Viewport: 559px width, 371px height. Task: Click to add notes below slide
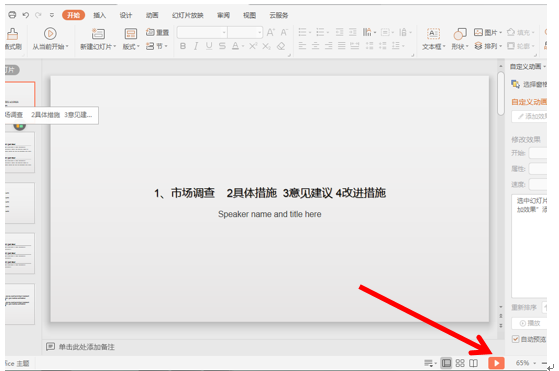[86, 347]
